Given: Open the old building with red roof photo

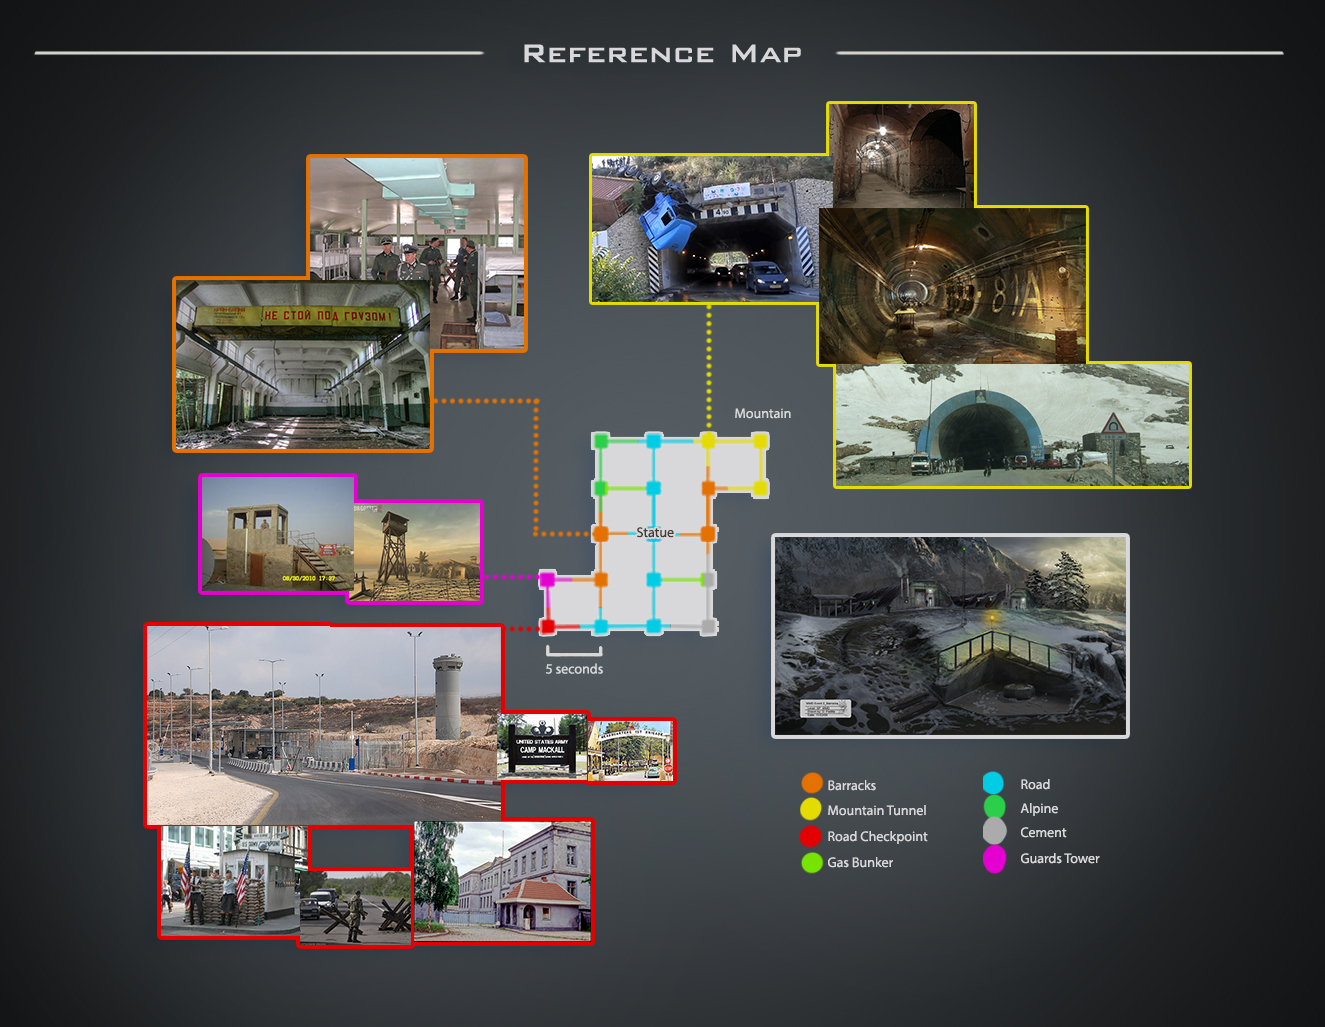Looking at the screenshot, I should click(503, 882).
